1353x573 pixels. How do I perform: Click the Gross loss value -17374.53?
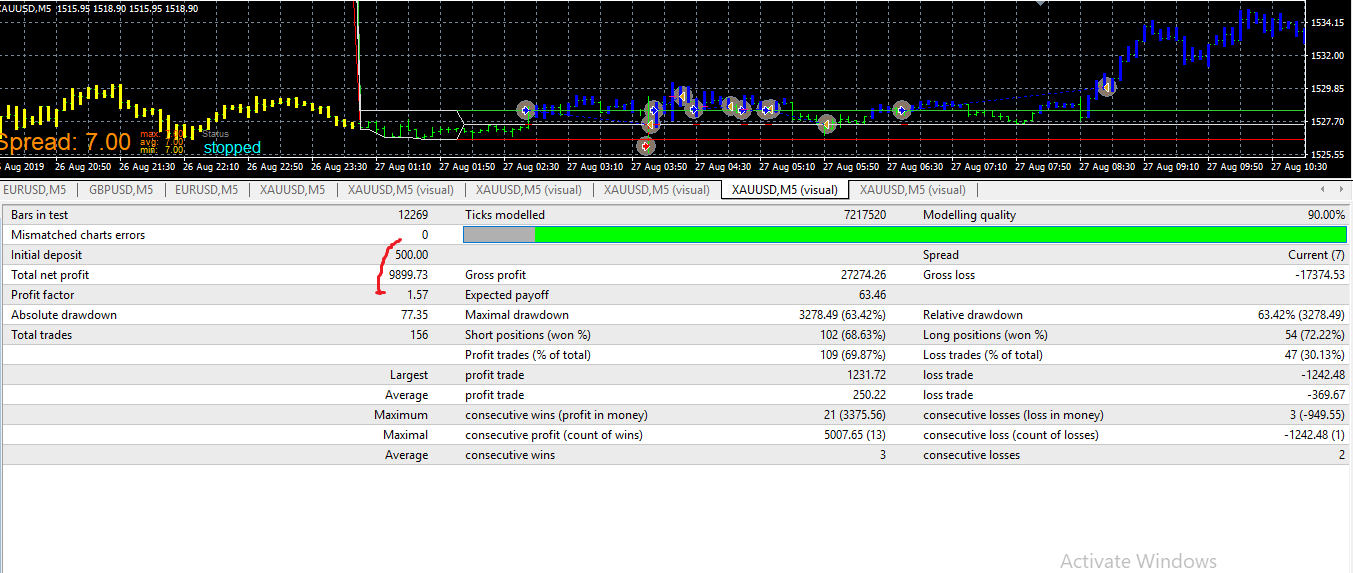(1319, 275)
